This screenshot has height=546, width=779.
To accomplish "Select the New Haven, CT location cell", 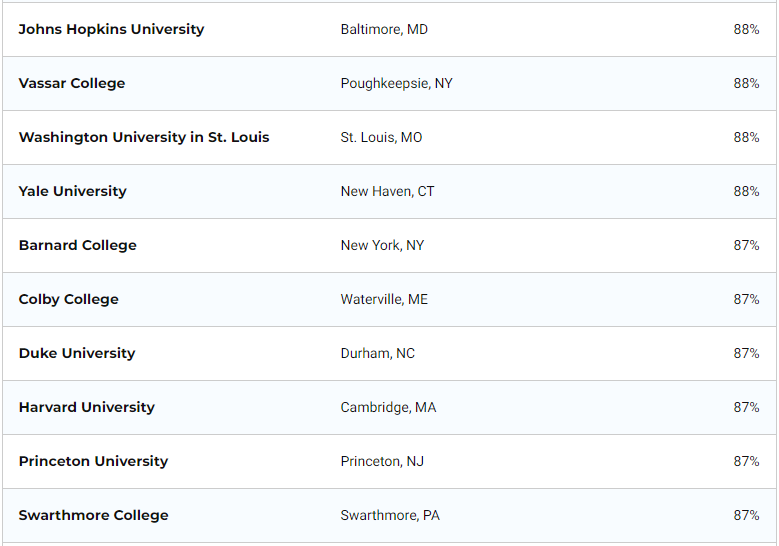I will pyautogui.click(x=387, y=191).
